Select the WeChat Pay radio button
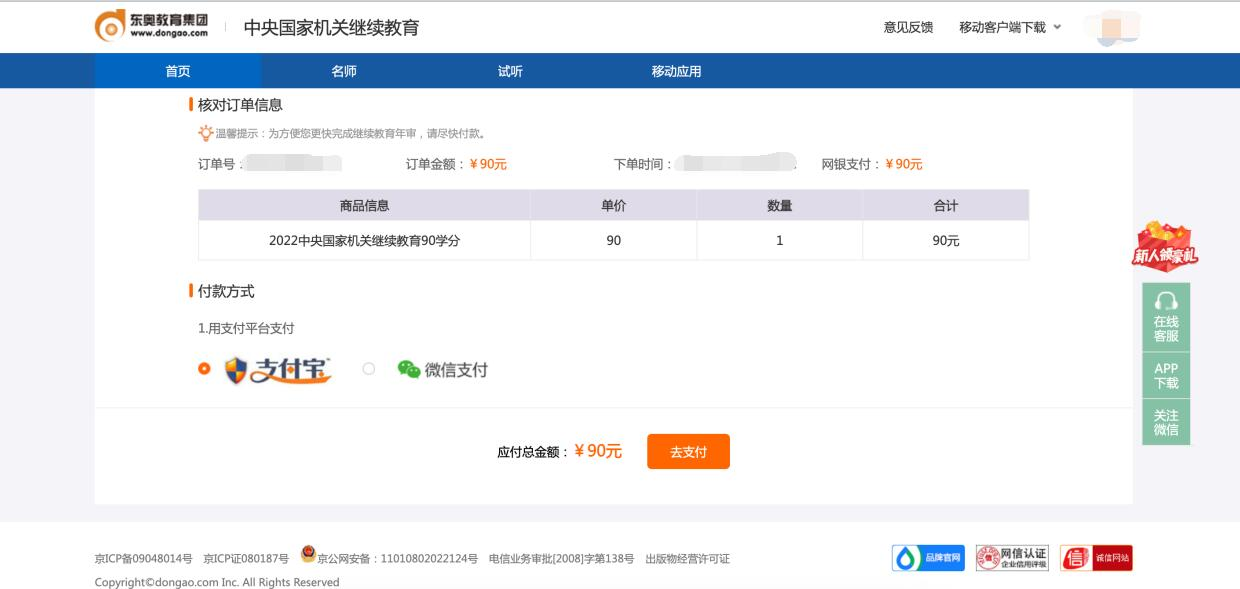Screen dimensions: 1240x589 pyautogui.click(x=366, y=370)
